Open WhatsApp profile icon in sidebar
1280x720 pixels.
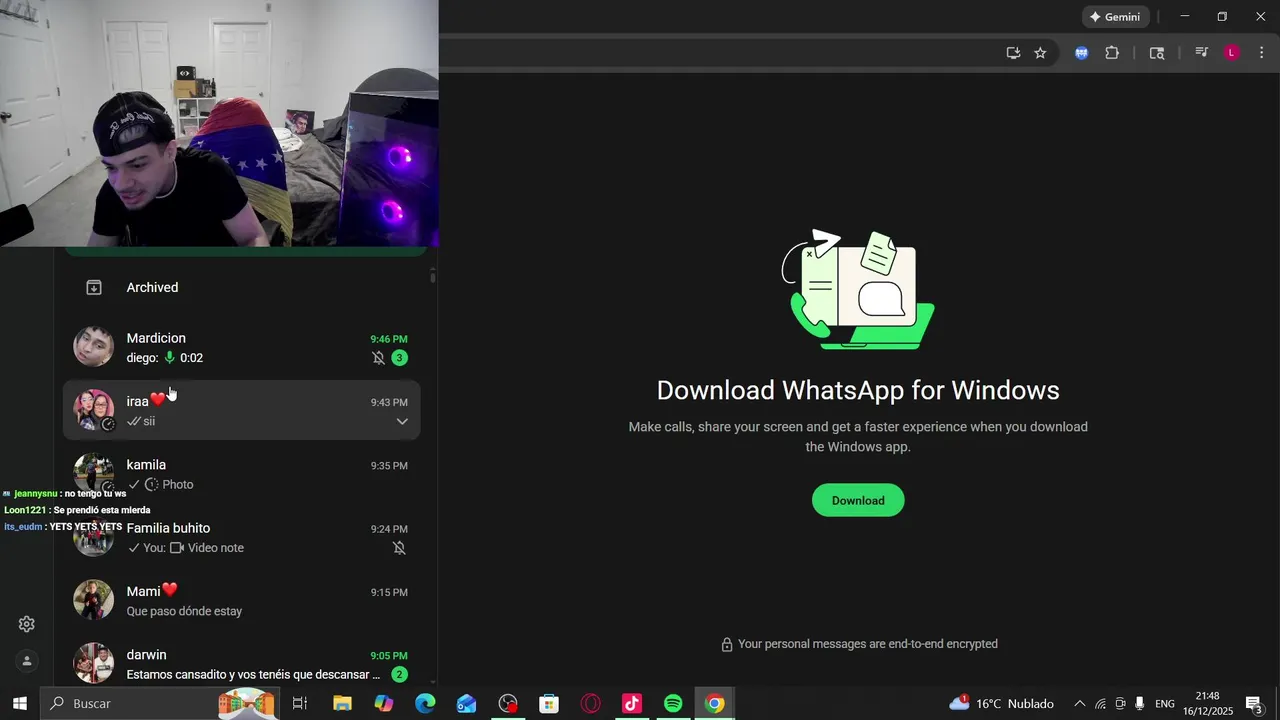point(27,661)
